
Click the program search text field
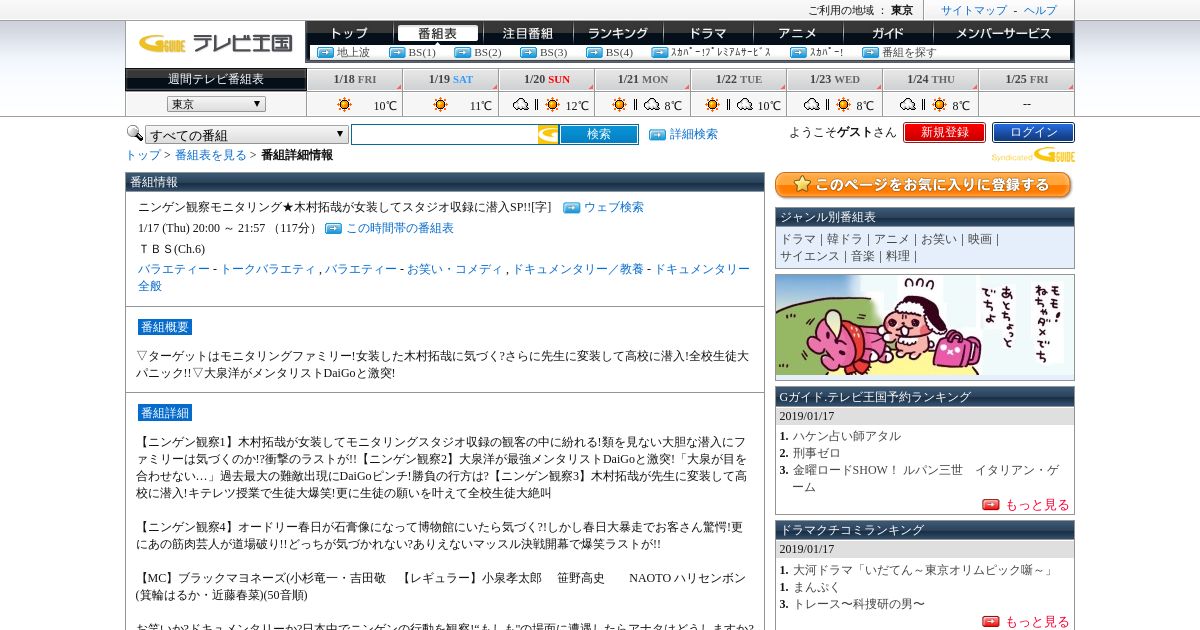tap(444, 134)
